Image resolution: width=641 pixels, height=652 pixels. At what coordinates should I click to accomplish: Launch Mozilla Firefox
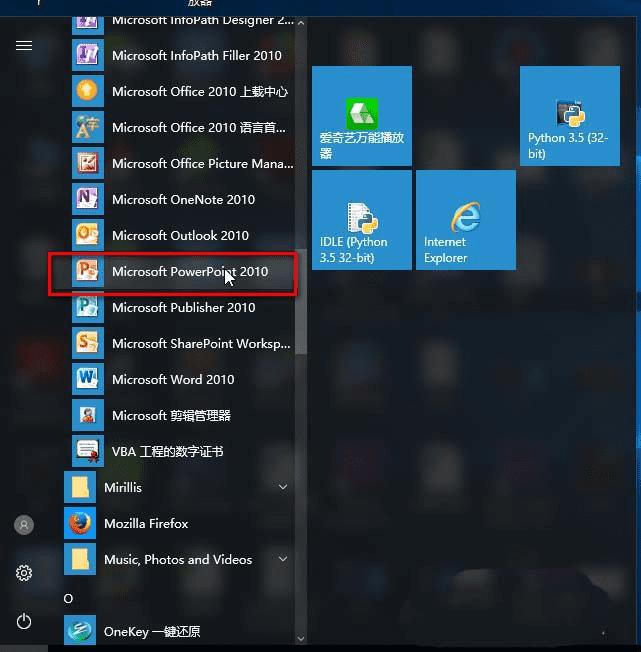tap(173, 524)
